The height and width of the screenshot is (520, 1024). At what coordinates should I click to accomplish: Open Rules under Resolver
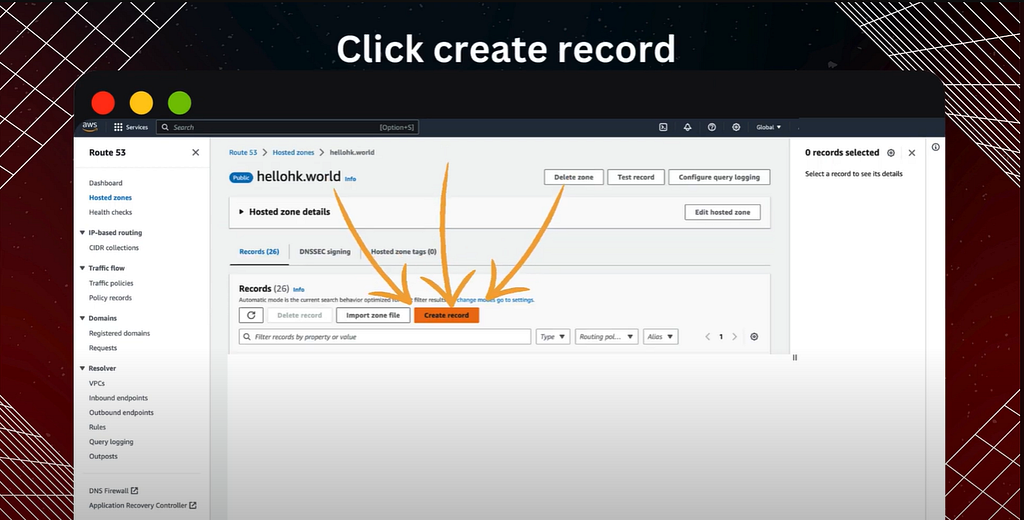click(97, 427)
